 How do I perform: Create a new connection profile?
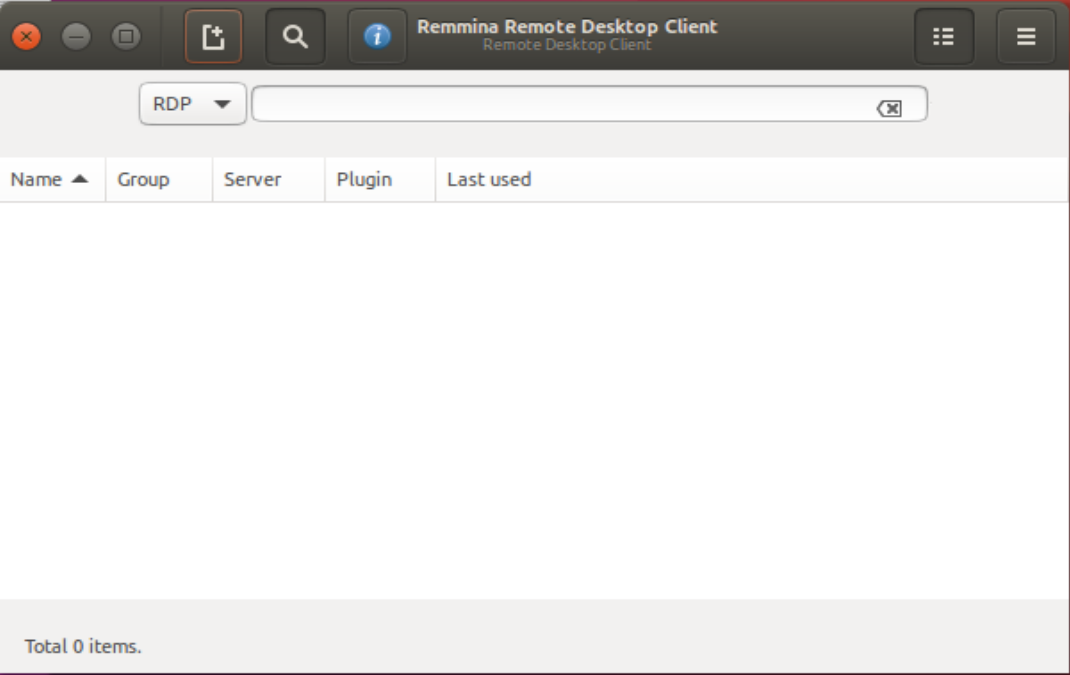(x=213, y=37)
